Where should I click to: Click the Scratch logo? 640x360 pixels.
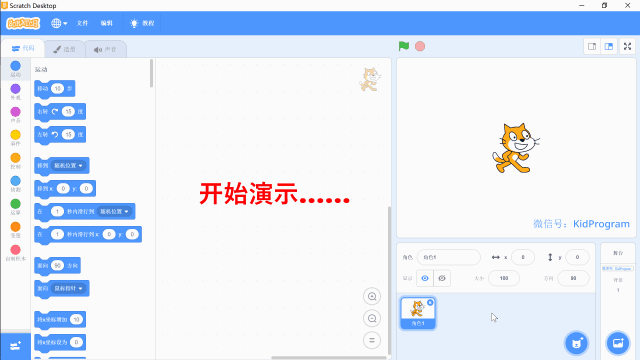point(23,23)
